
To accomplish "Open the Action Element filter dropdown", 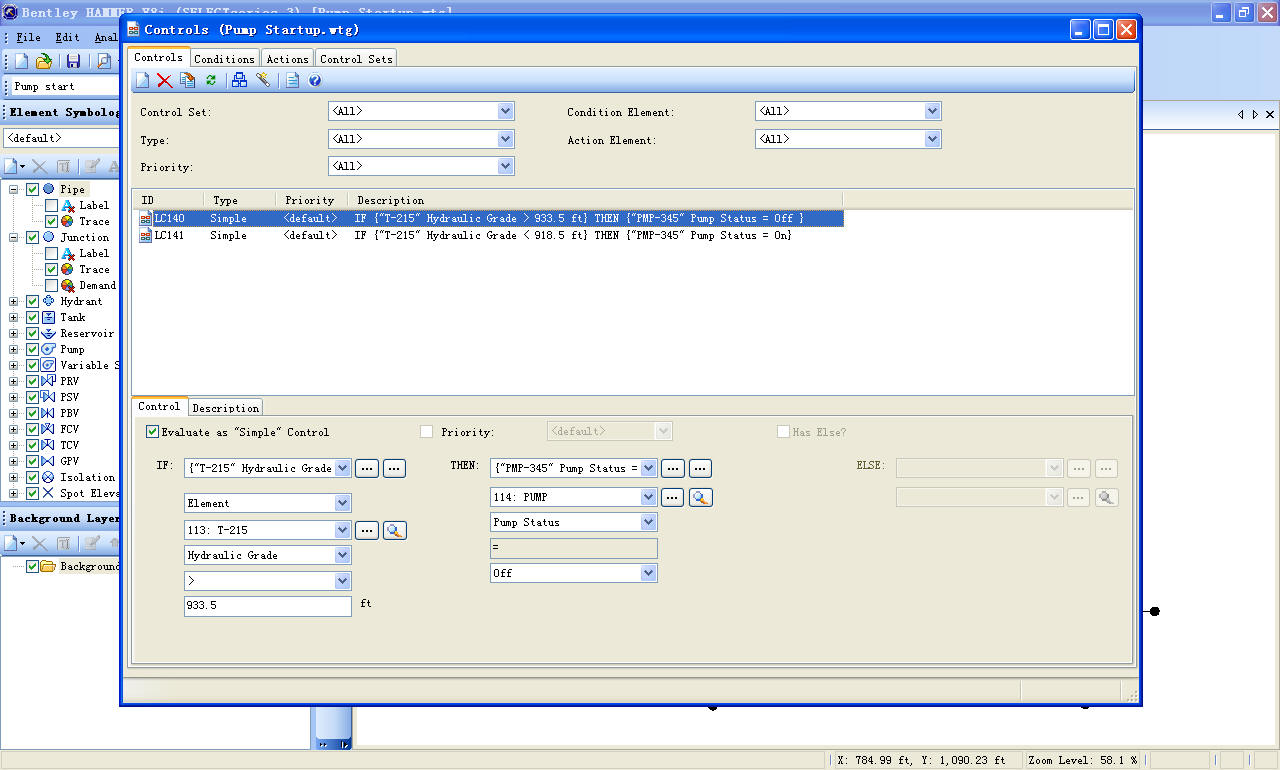I will [932, 139].
